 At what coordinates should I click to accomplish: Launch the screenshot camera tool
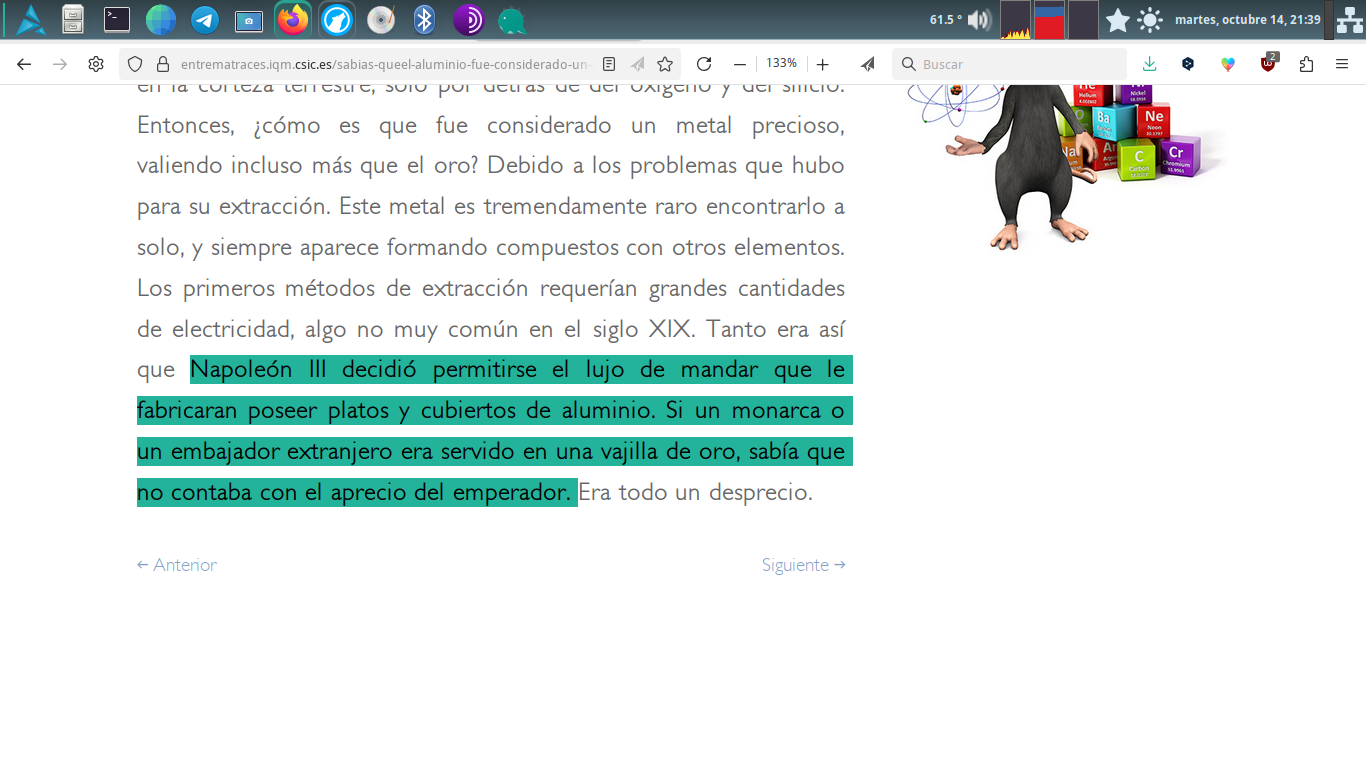click(x=248, y=20)
